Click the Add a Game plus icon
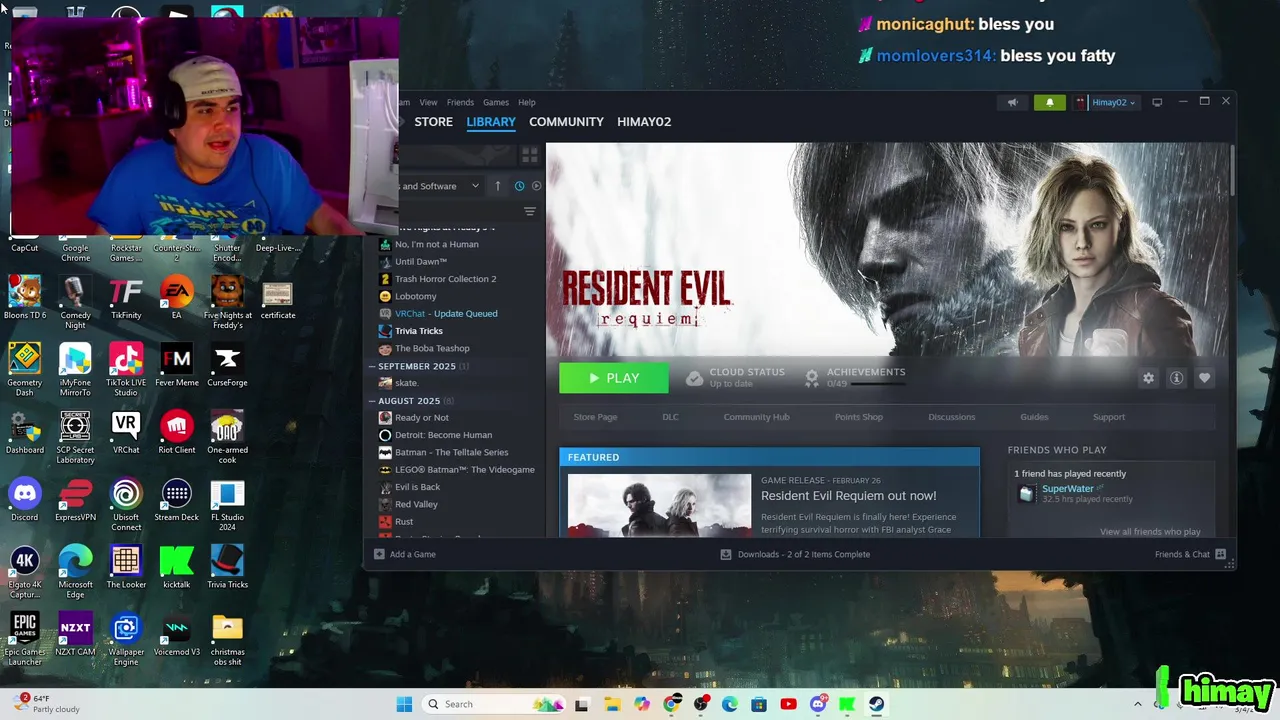This screenshot has height=720, width=1280. 379,554
